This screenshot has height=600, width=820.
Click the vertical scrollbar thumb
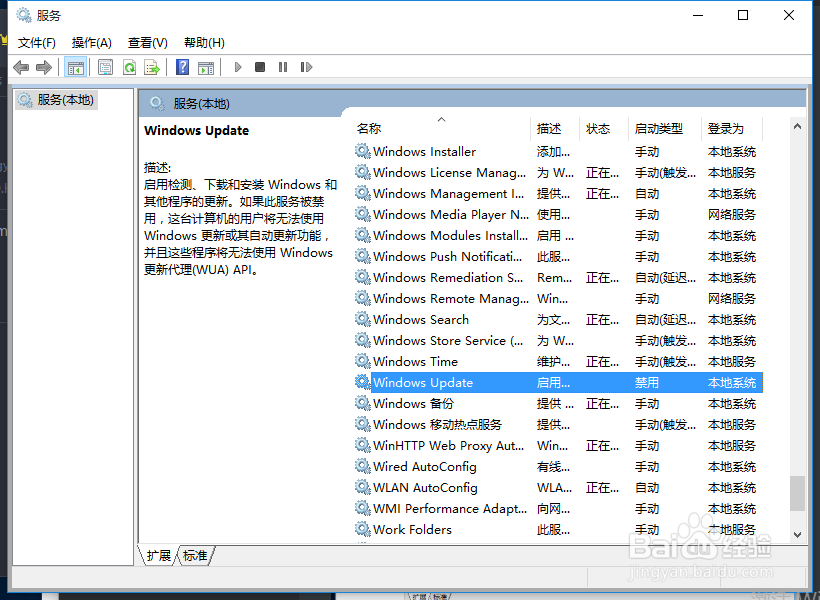tap(797, 493)
